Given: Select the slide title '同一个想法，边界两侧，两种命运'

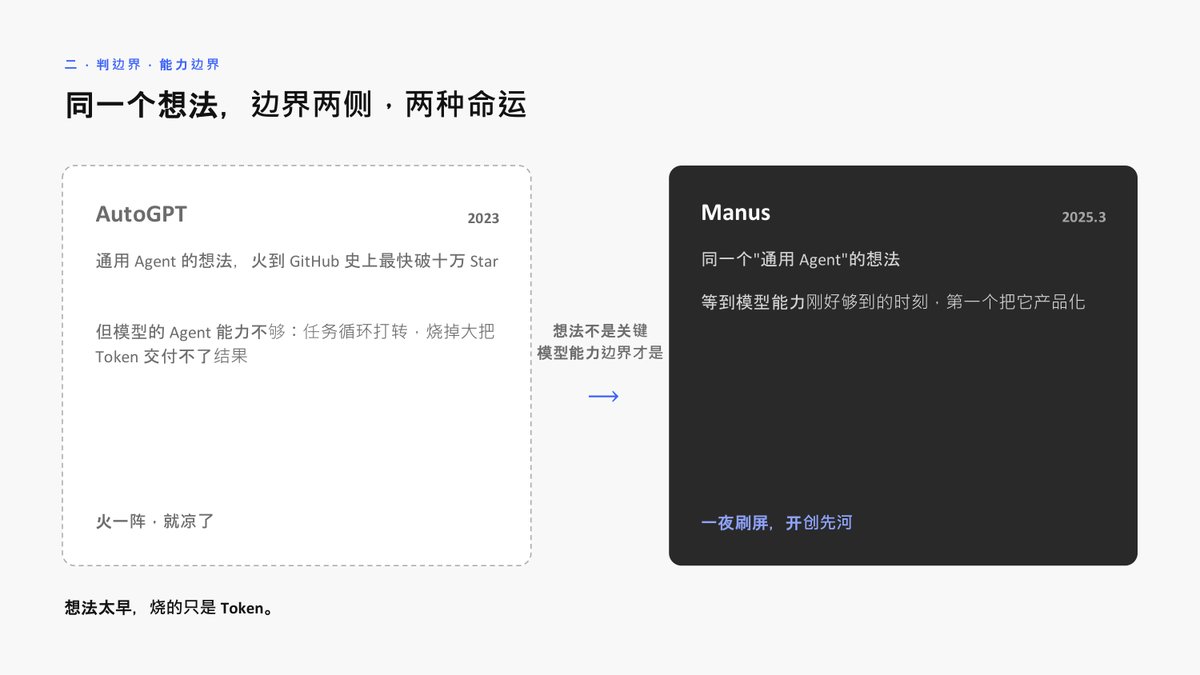Looking at the screenshot, I should coord(296,105).
